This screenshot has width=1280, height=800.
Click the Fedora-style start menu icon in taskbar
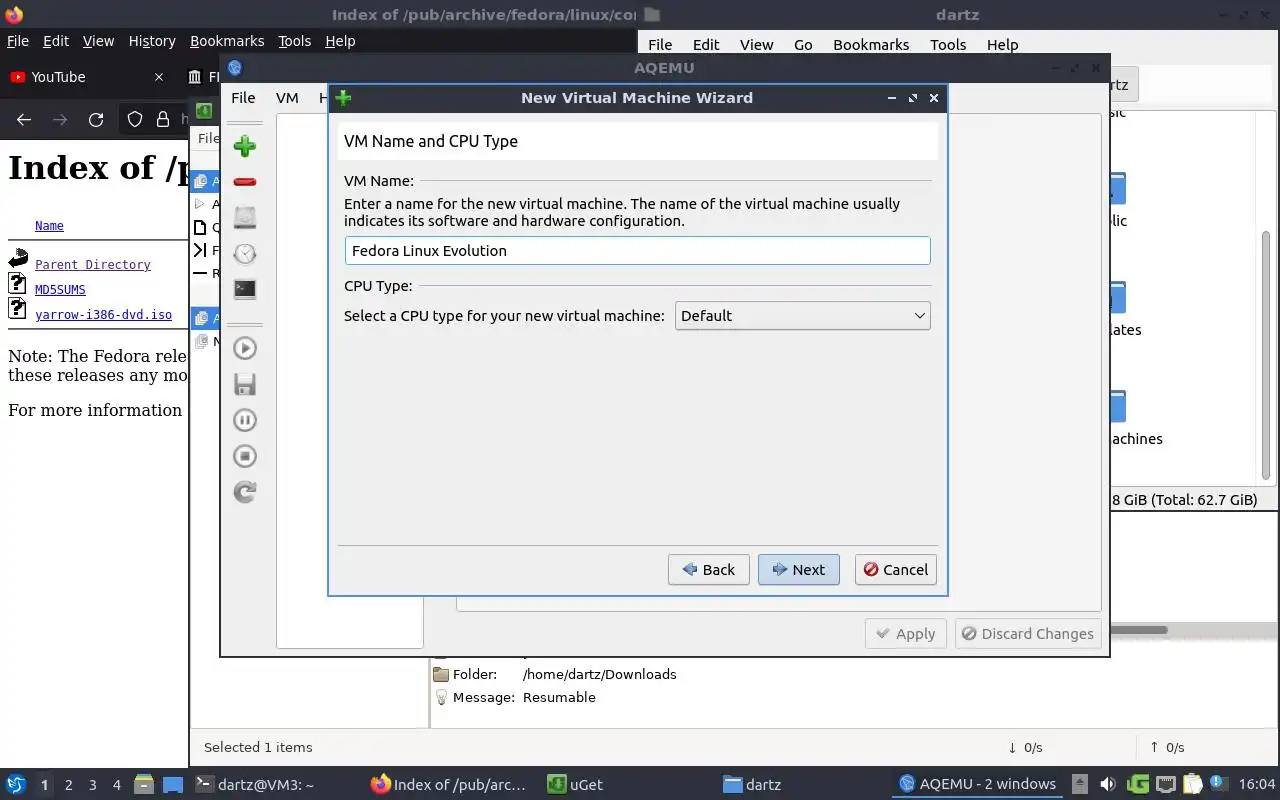click(16, 784)
